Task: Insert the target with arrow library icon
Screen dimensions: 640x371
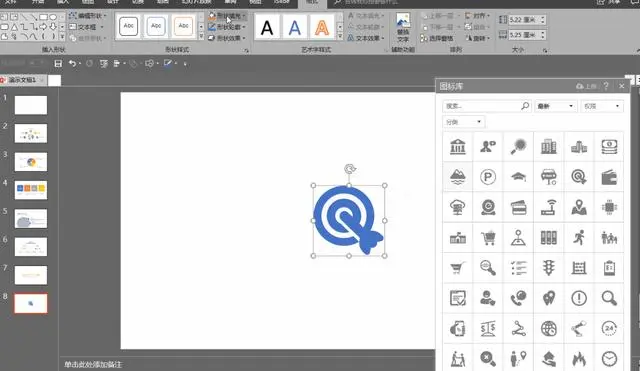Action: 579,177
